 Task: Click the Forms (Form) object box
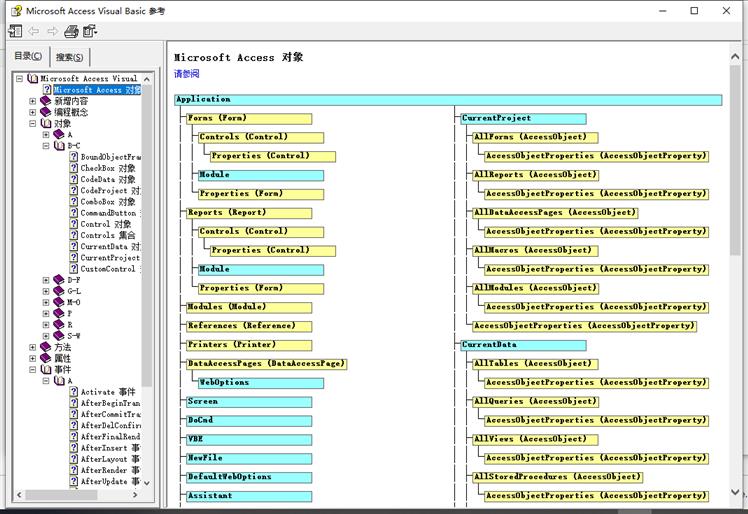(249, 118)
